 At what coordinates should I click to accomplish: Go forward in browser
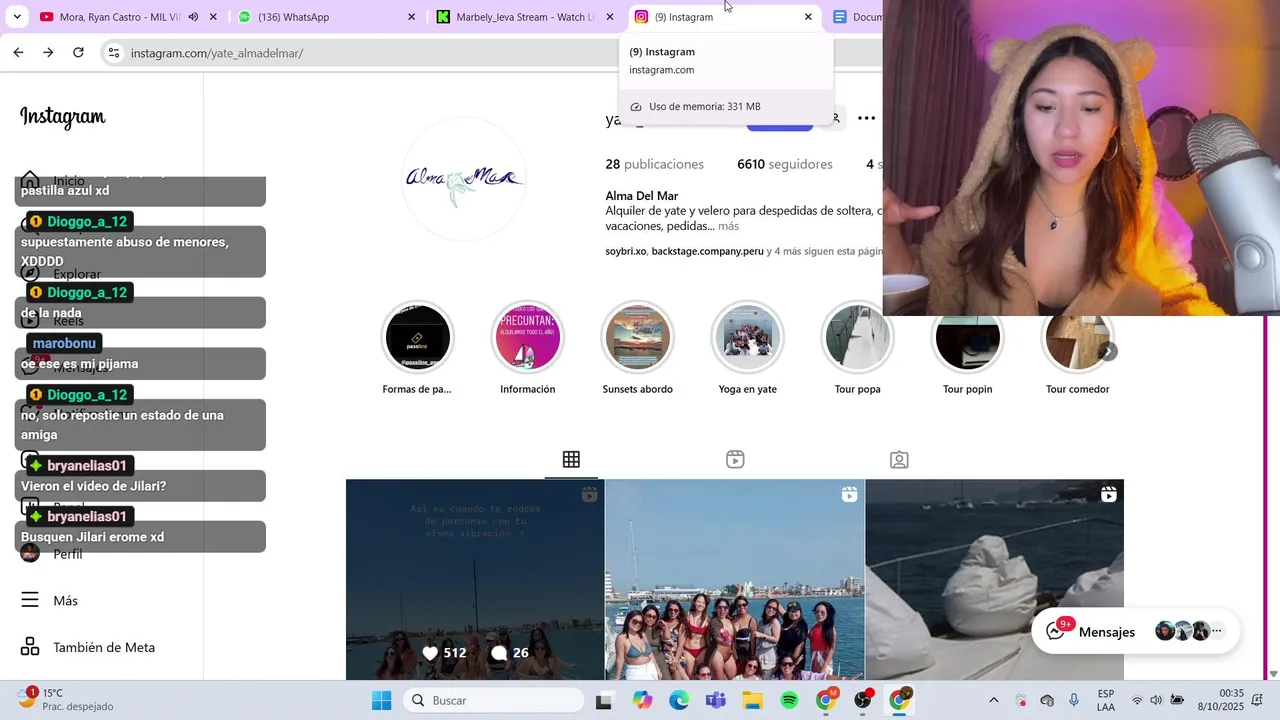click(x=48, y=53)
